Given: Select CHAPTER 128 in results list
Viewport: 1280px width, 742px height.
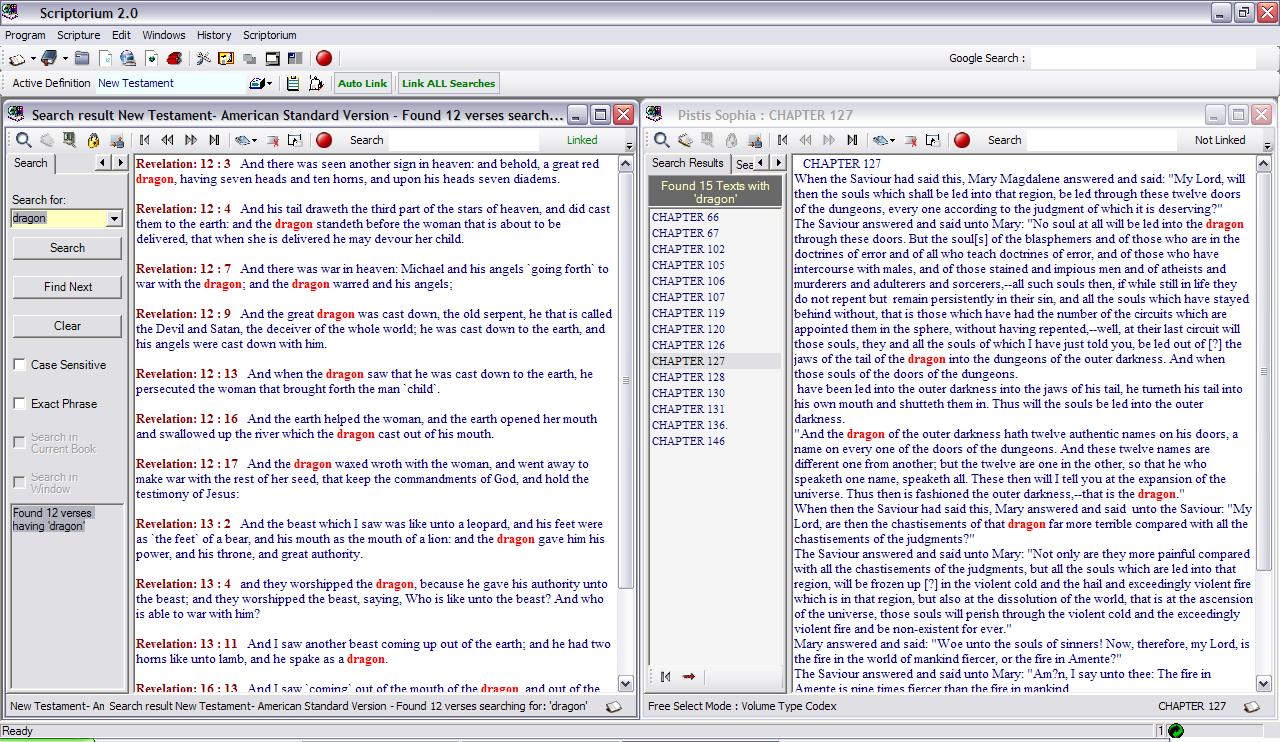Looking at the screenshot, I should point(688,377).
